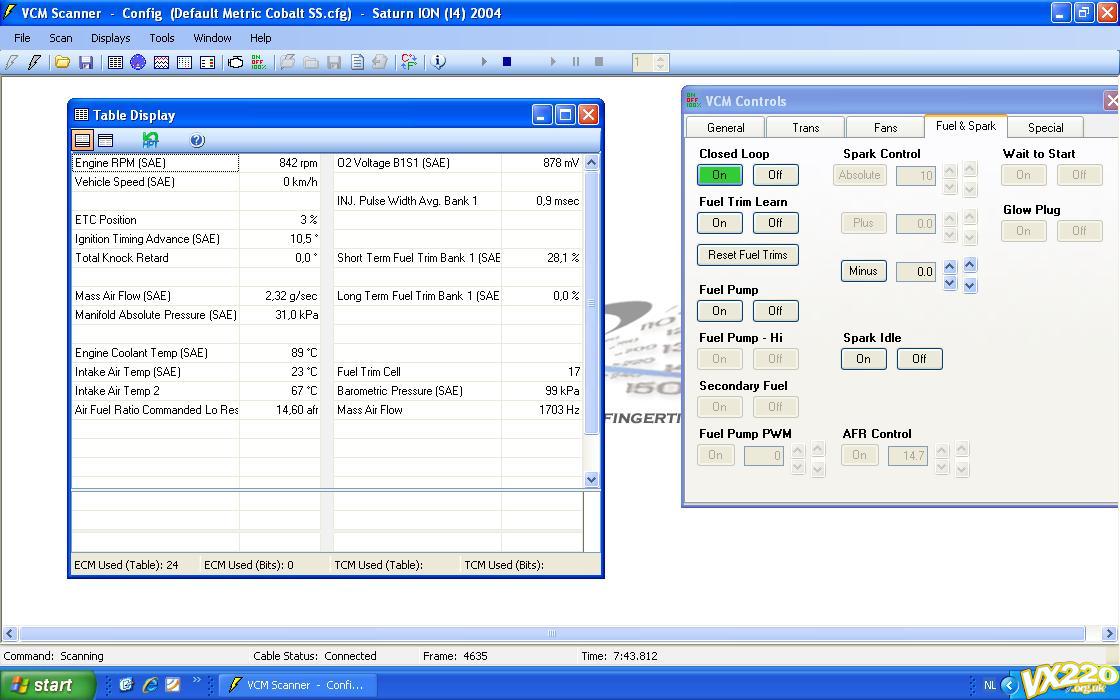Click main window horizontal scrollbar left arrow
The width and height of the screenshot is (1120, 700).
tap(9, 634)
